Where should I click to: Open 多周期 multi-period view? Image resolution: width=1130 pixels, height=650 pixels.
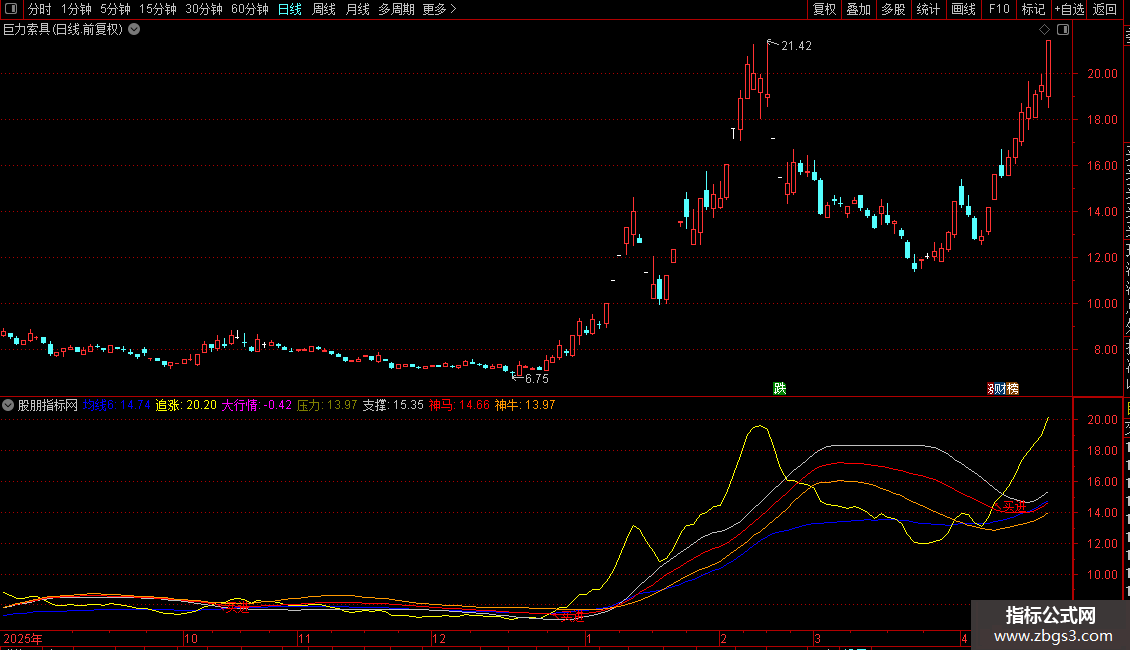coord(396,9)
